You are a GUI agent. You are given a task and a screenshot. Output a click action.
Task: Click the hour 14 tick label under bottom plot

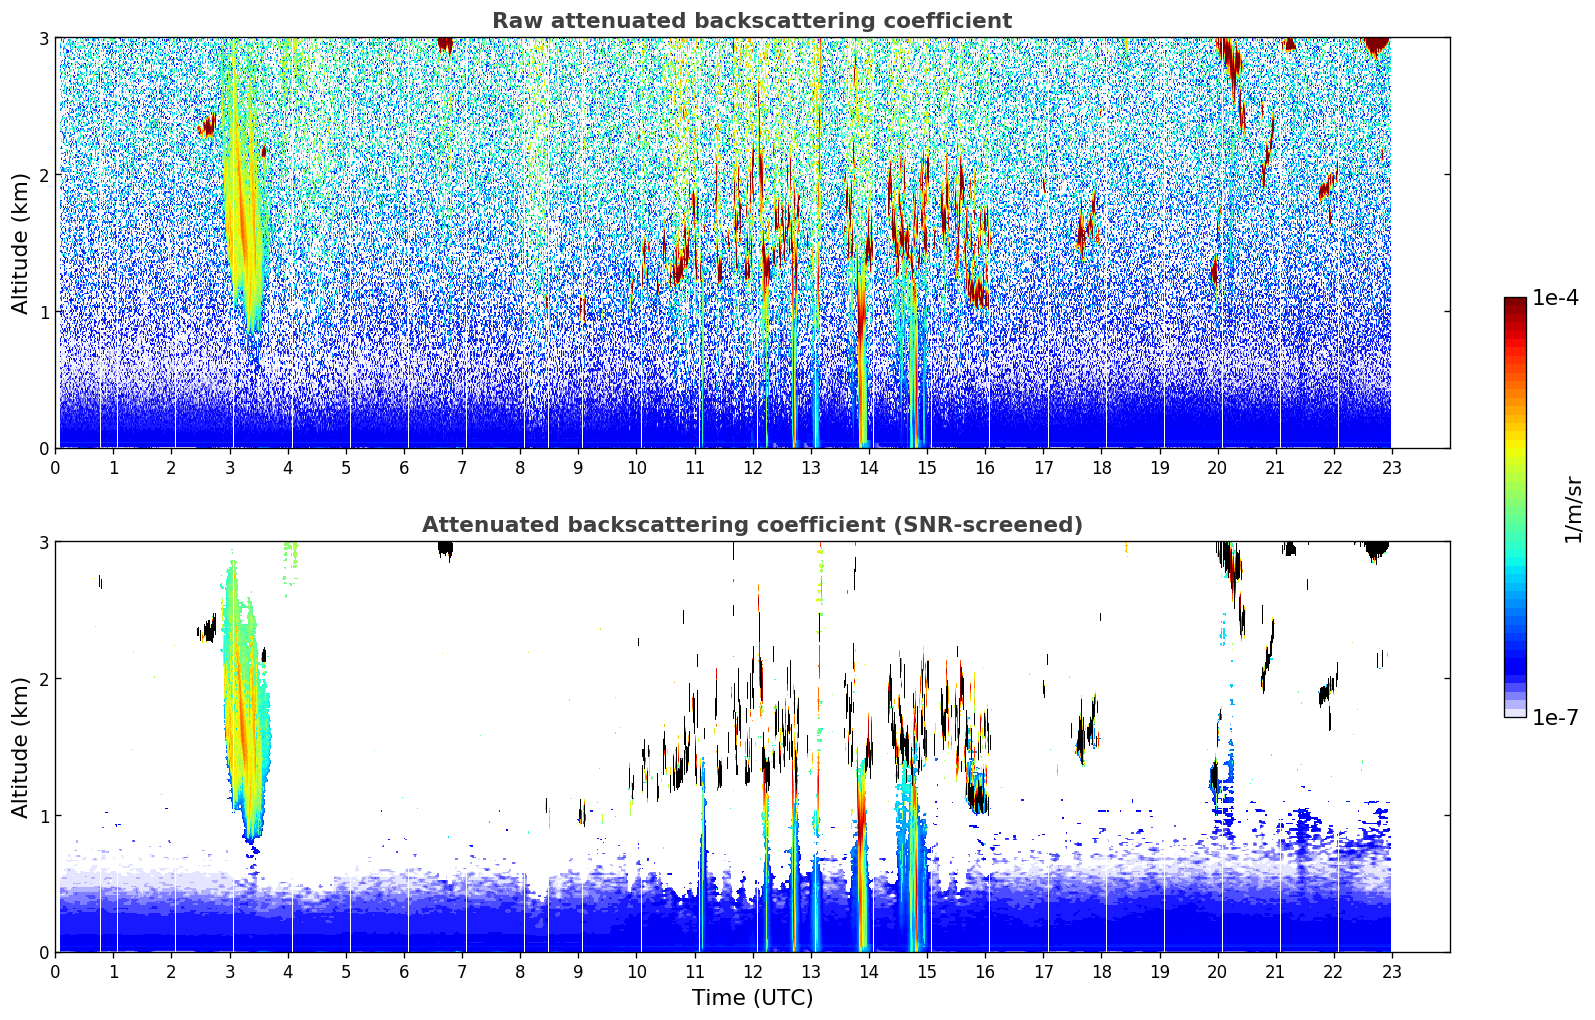click(x=868, y=971)
